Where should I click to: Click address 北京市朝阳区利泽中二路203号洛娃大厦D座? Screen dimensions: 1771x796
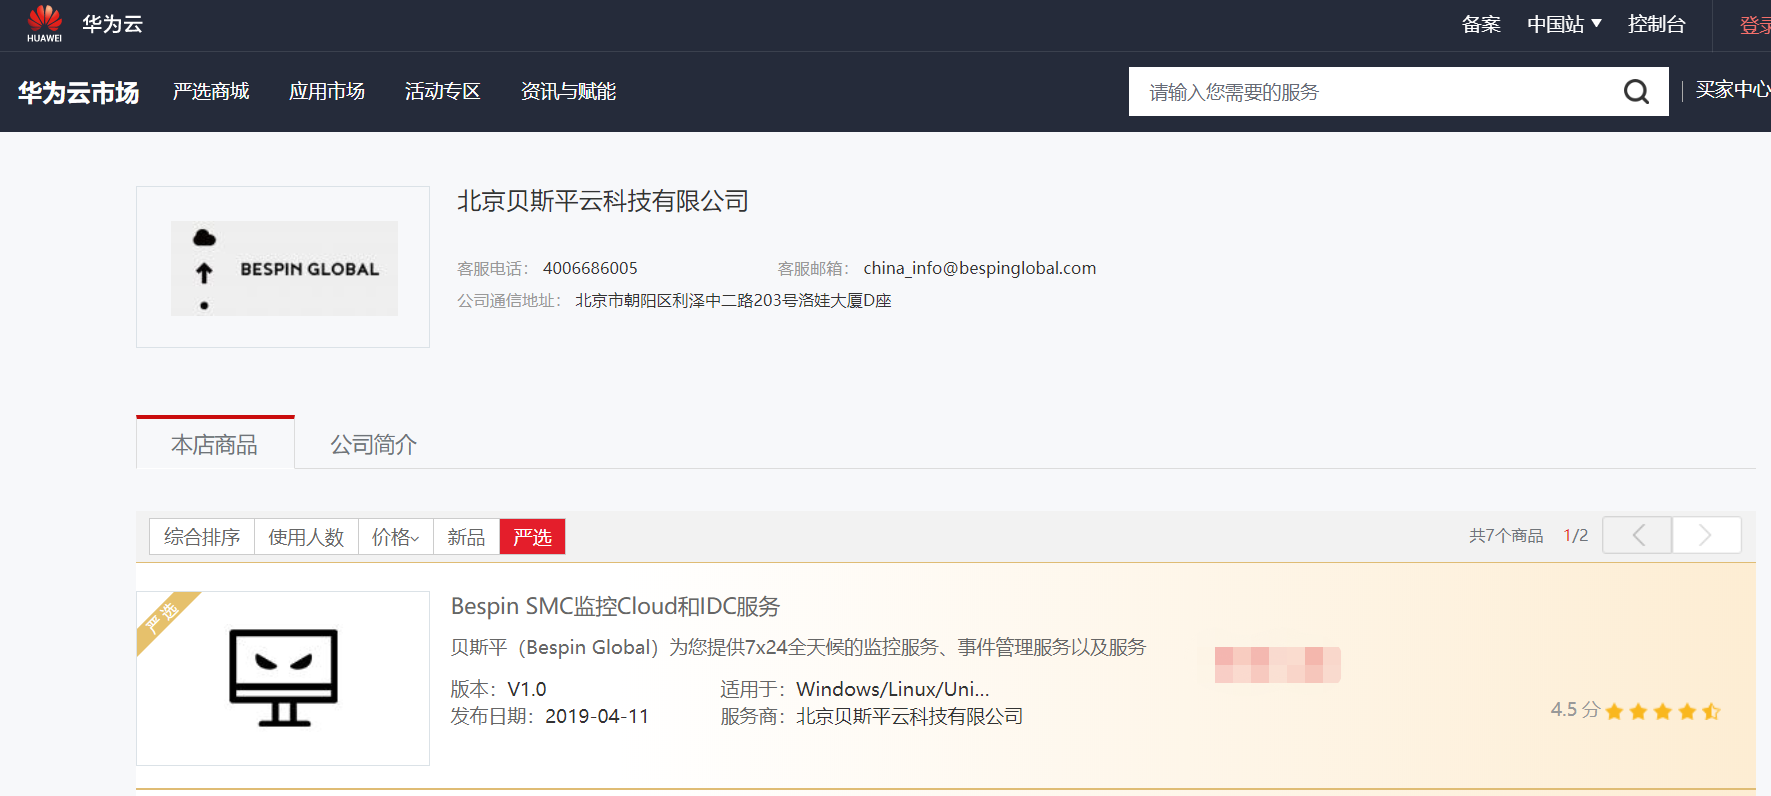point(733,300)
